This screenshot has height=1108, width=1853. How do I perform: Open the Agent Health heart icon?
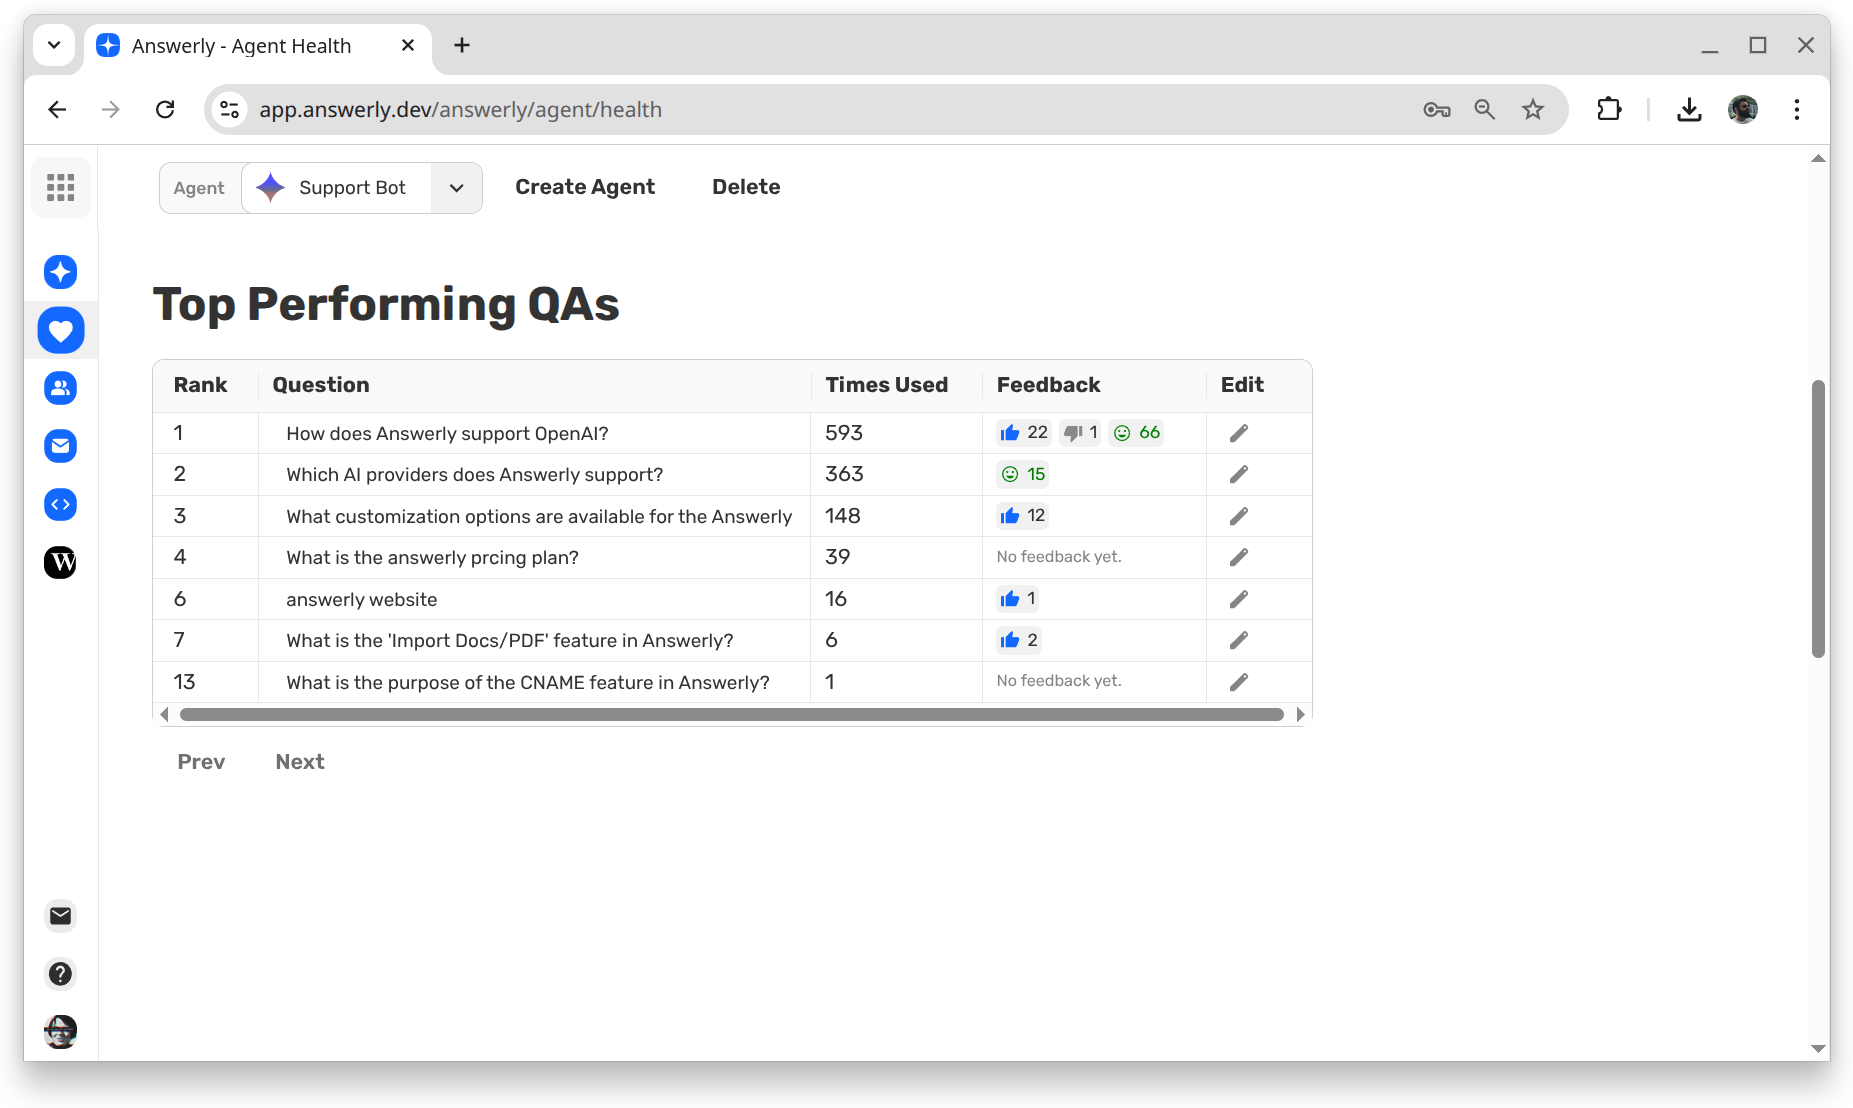(60, 330)
